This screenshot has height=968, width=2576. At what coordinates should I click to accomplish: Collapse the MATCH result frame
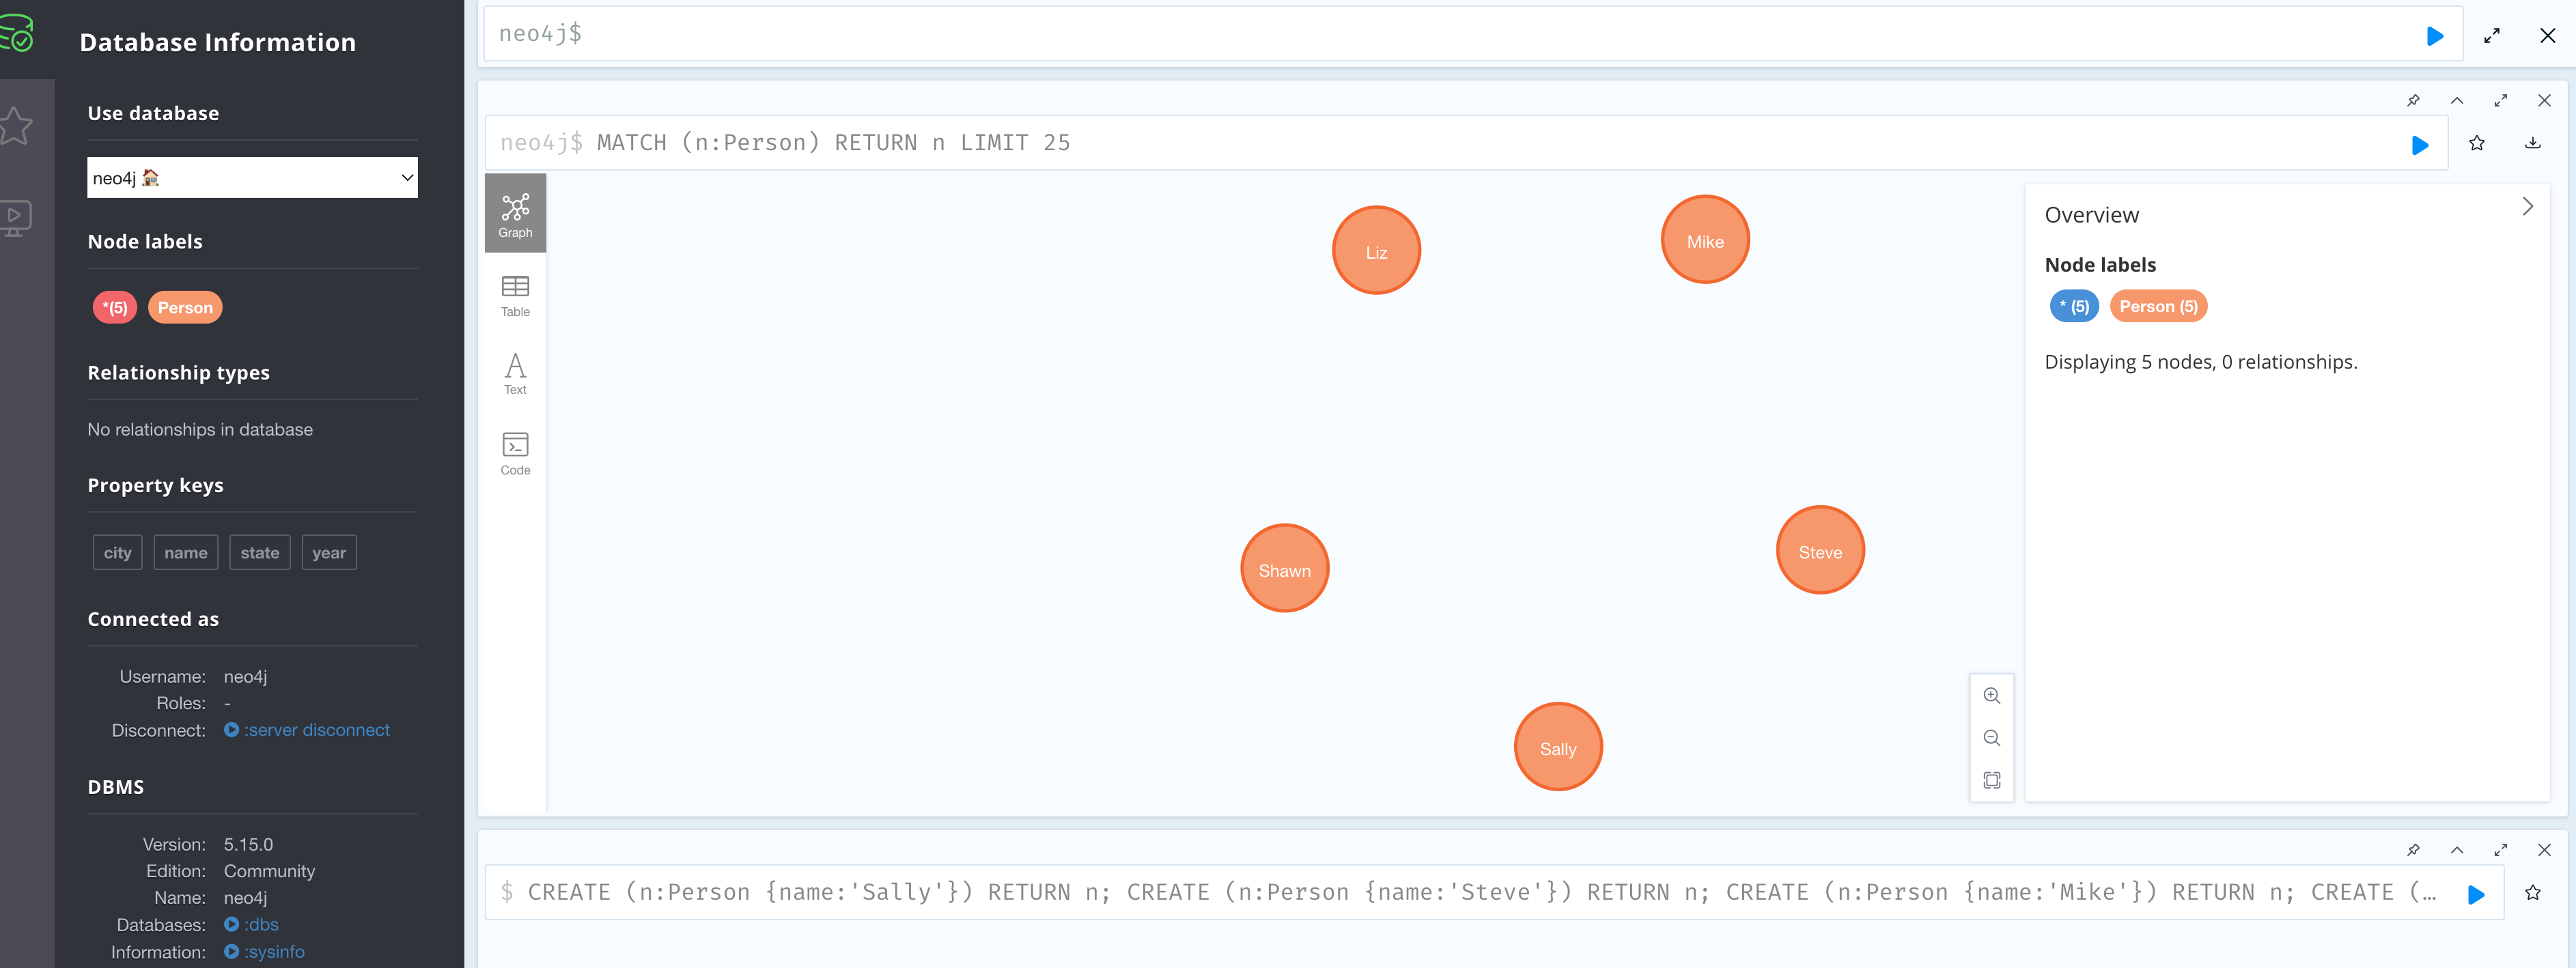pyautogui.click(x=2456, y=100)
